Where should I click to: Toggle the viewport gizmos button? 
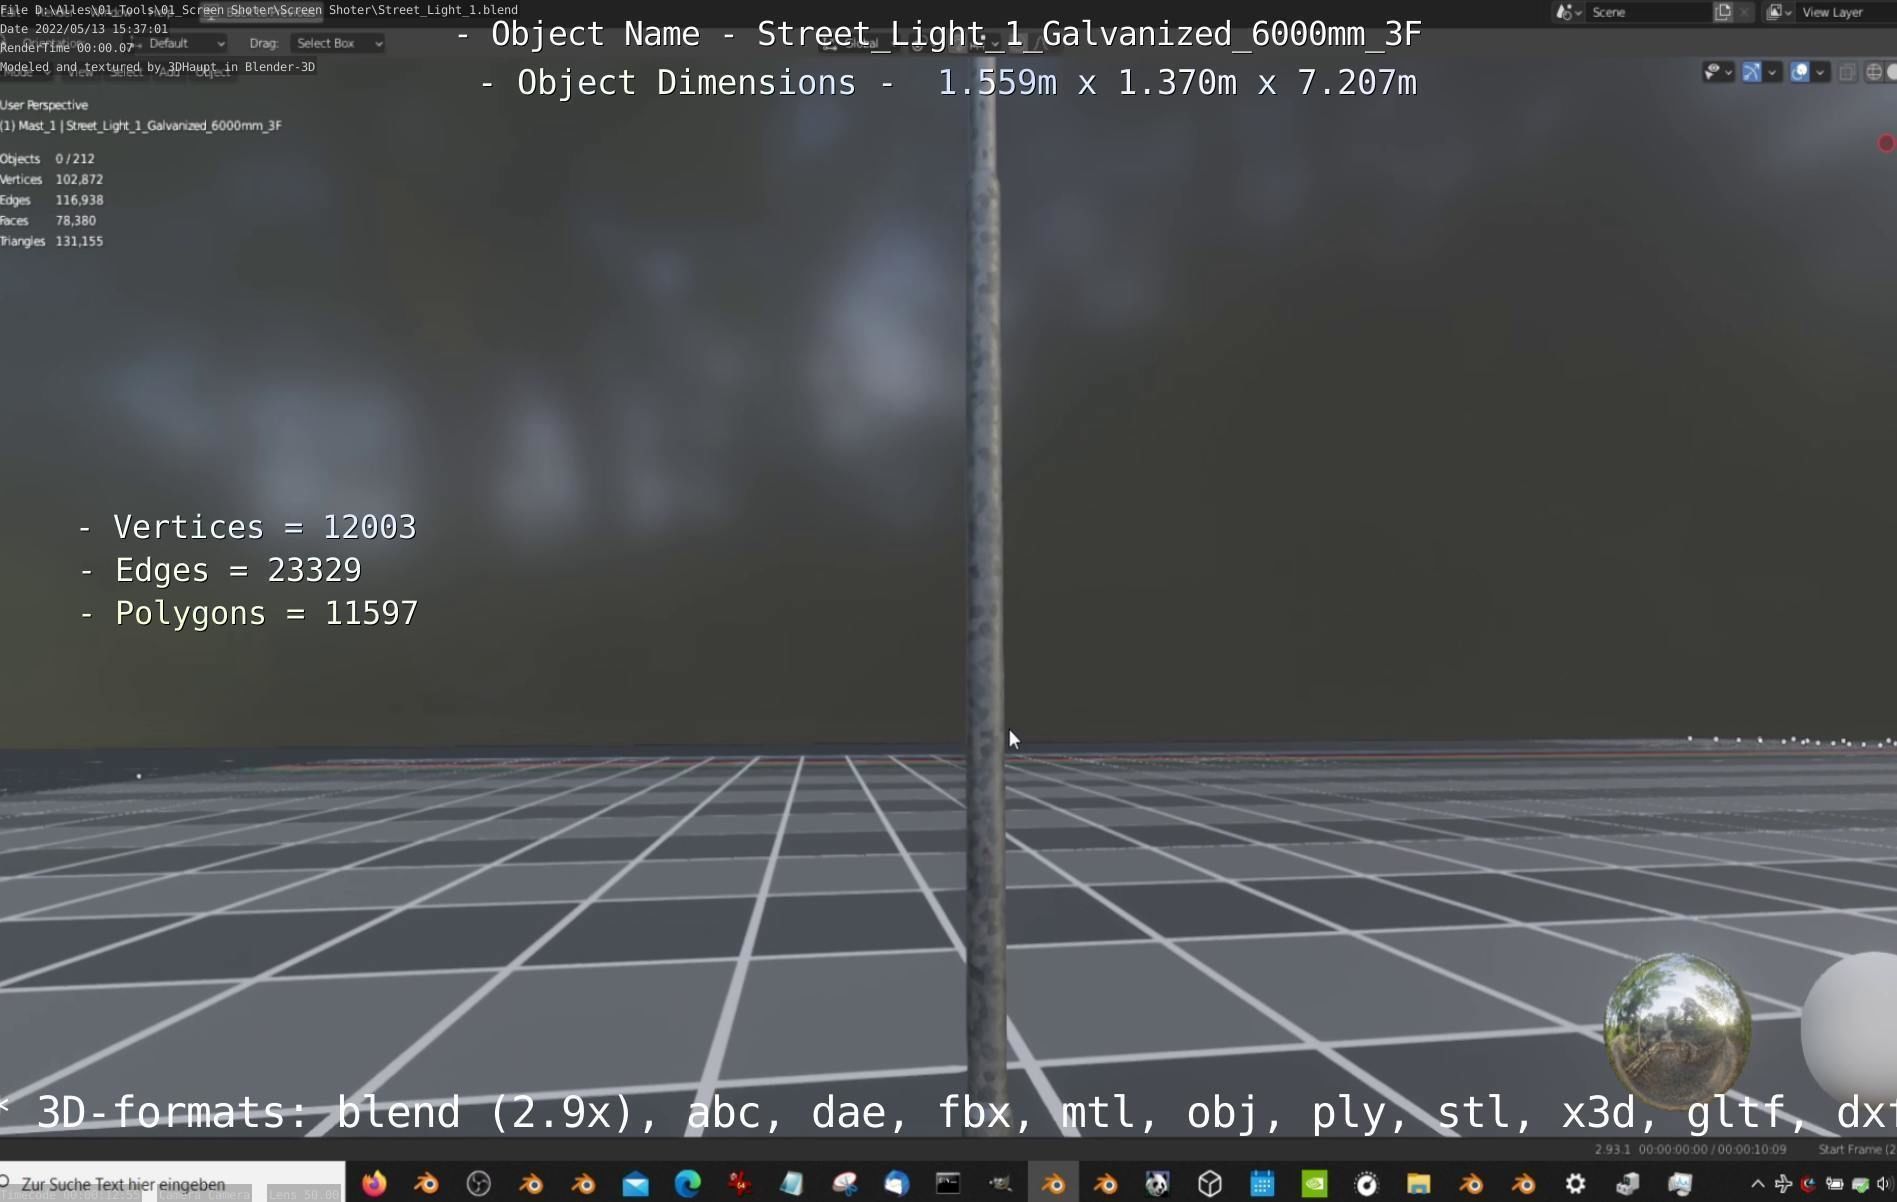(x=1752, y=72)
